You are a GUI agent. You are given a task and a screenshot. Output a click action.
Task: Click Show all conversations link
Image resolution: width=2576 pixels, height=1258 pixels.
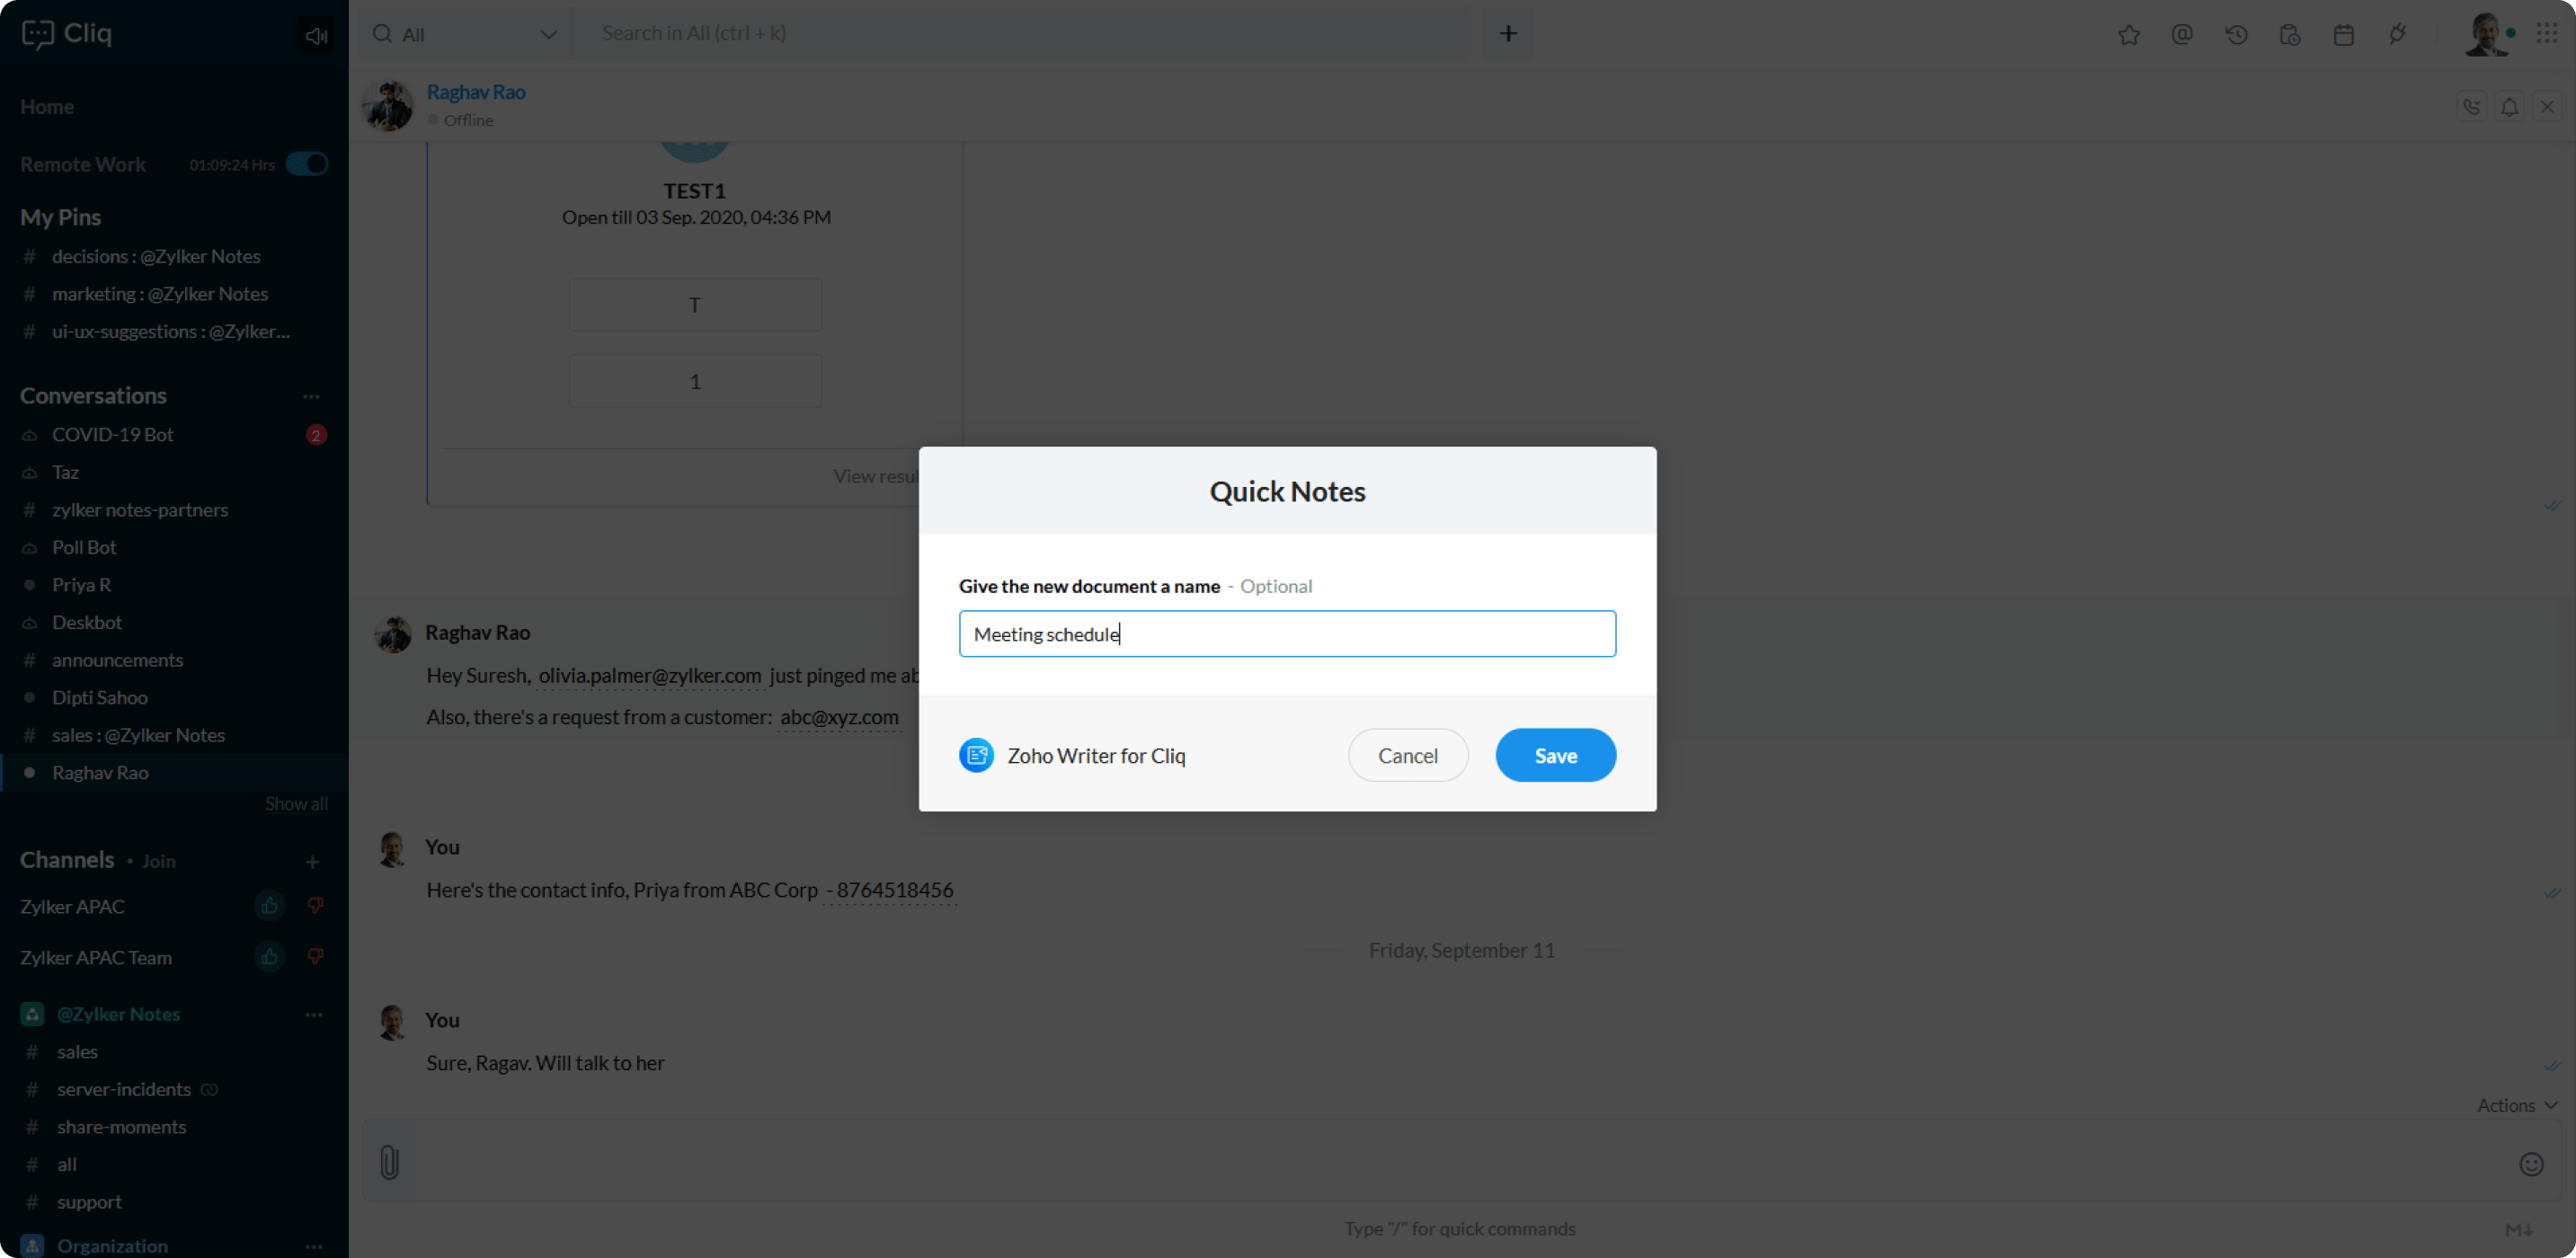tap(296, 804)
